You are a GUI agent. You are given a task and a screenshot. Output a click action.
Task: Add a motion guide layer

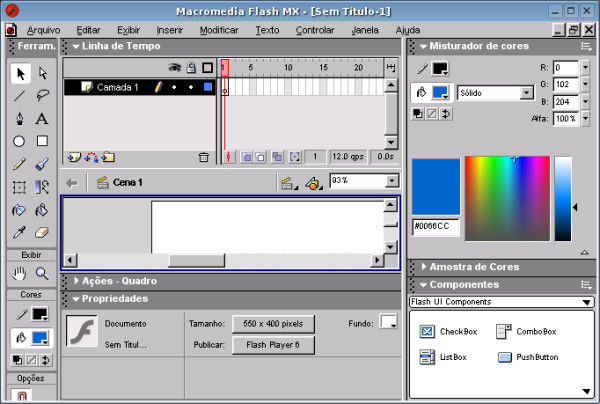click(91, 157)
